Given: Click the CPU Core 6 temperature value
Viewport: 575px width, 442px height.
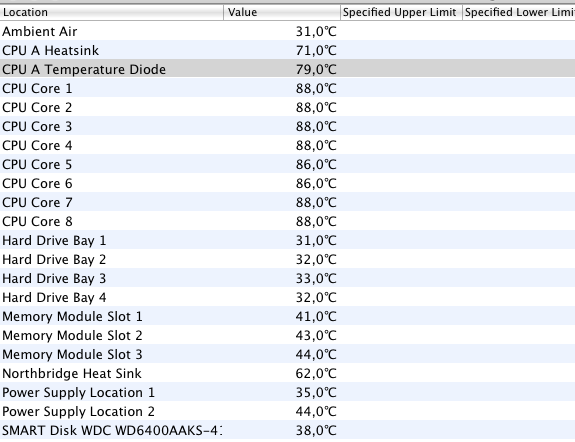Looking at the screenshot, I should click(x=316, y=183).
